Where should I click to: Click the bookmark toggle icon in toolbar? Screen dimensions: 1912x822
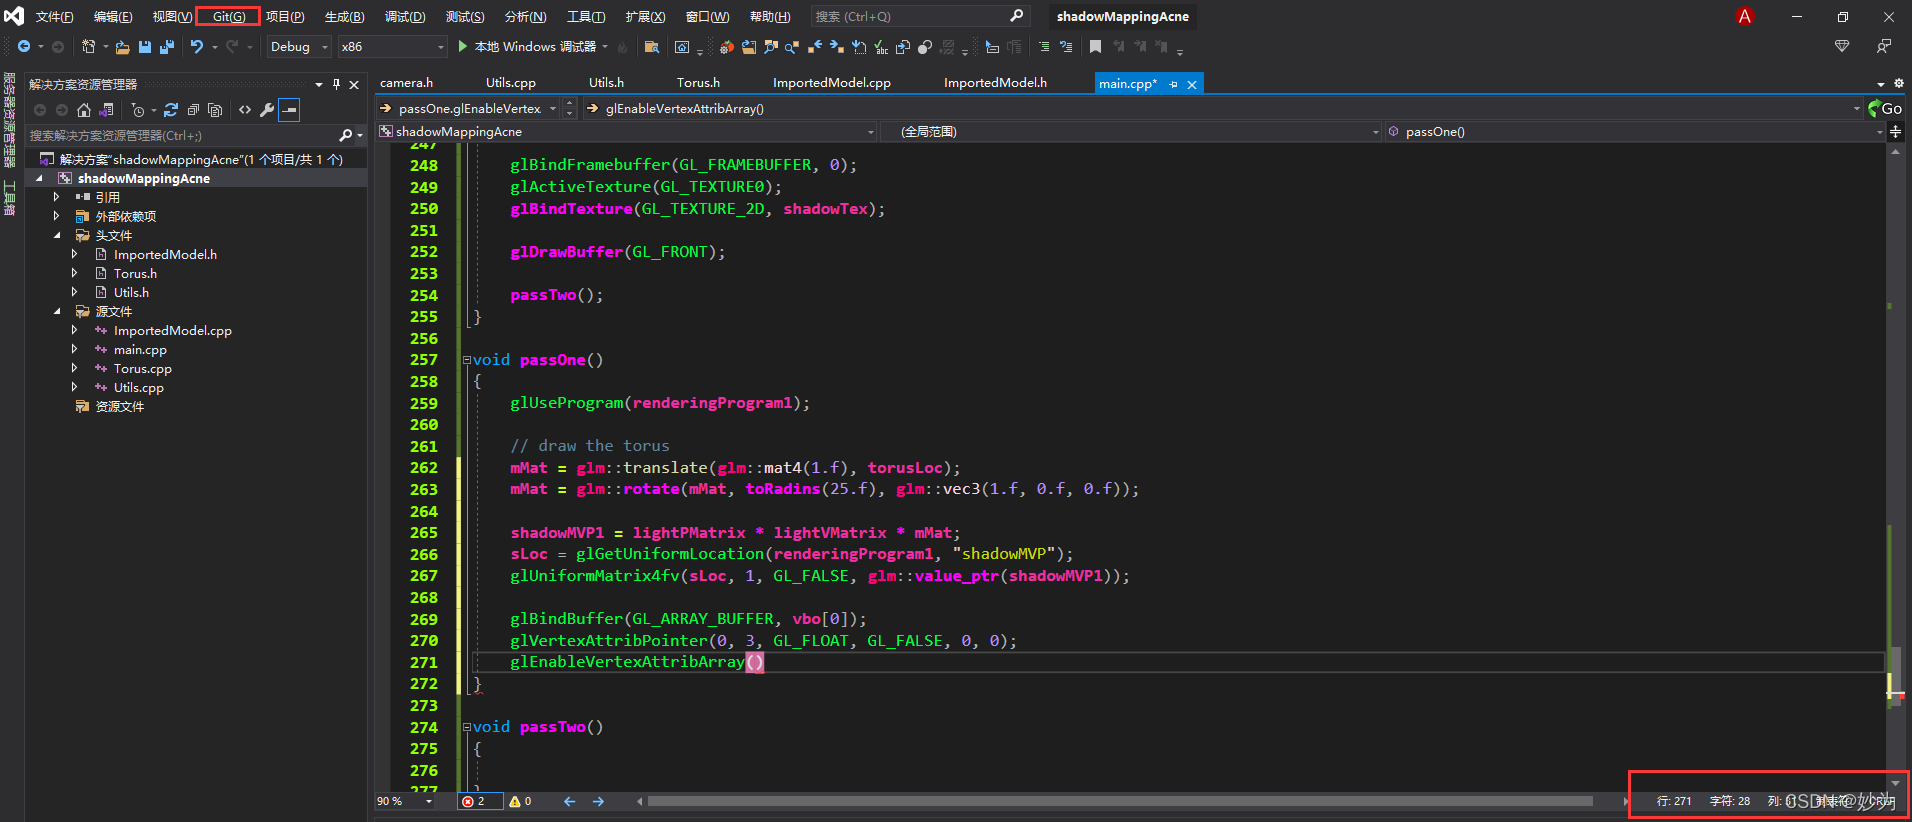coord(1095,47)
